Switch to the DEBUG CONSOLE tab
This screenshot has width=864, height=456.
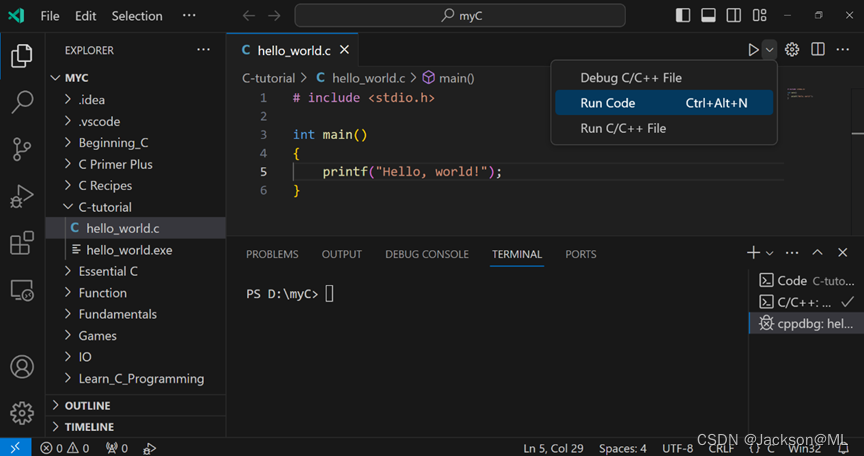tap(427, 254)
